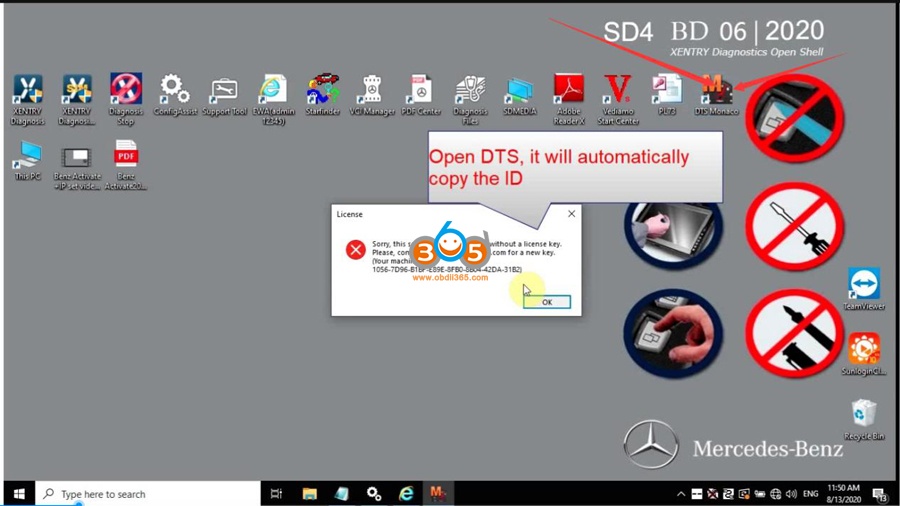Open the Diagnosis Files shortcut

point(470,99)
